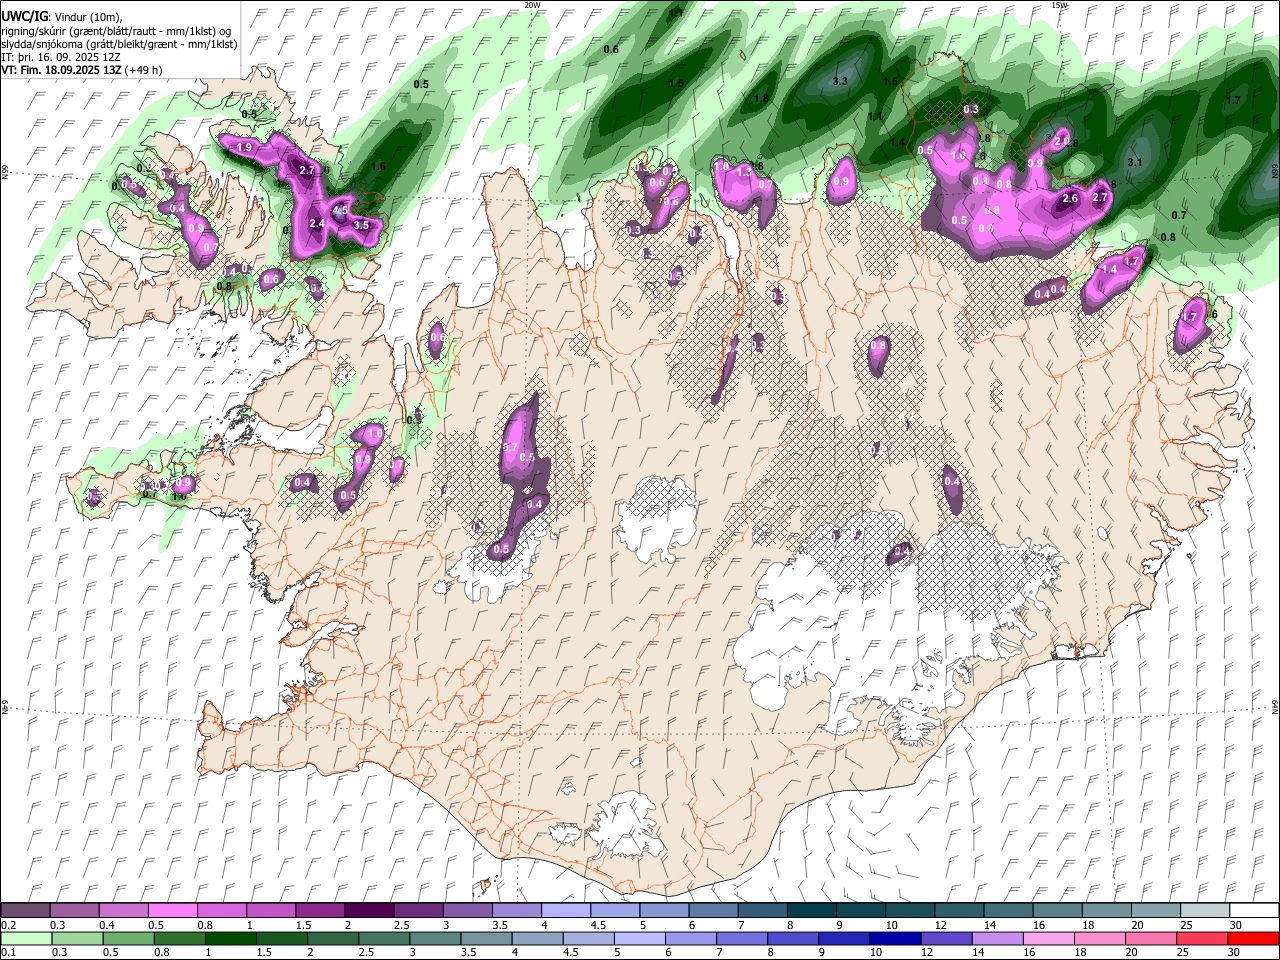Click the 1.9 snow value in the Westfjords
This screenshot has height=960, width=1280.
click(x=244, y=148)
